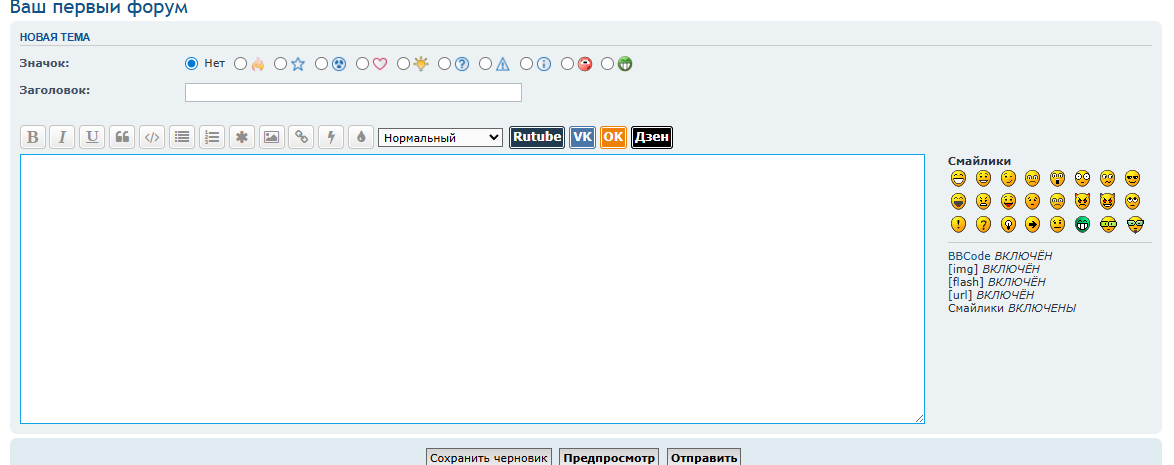This screenshot has height=465, width=1174.
Task: Click into the 'Заголовок' subject field
Action: click(x=353, y=92)
